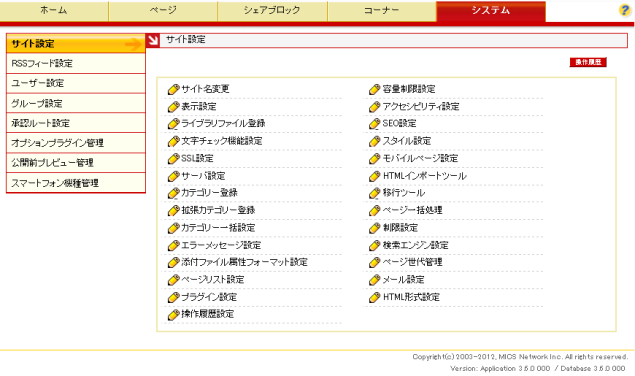
Task: Open the help question mark icon
Action: 625,10
